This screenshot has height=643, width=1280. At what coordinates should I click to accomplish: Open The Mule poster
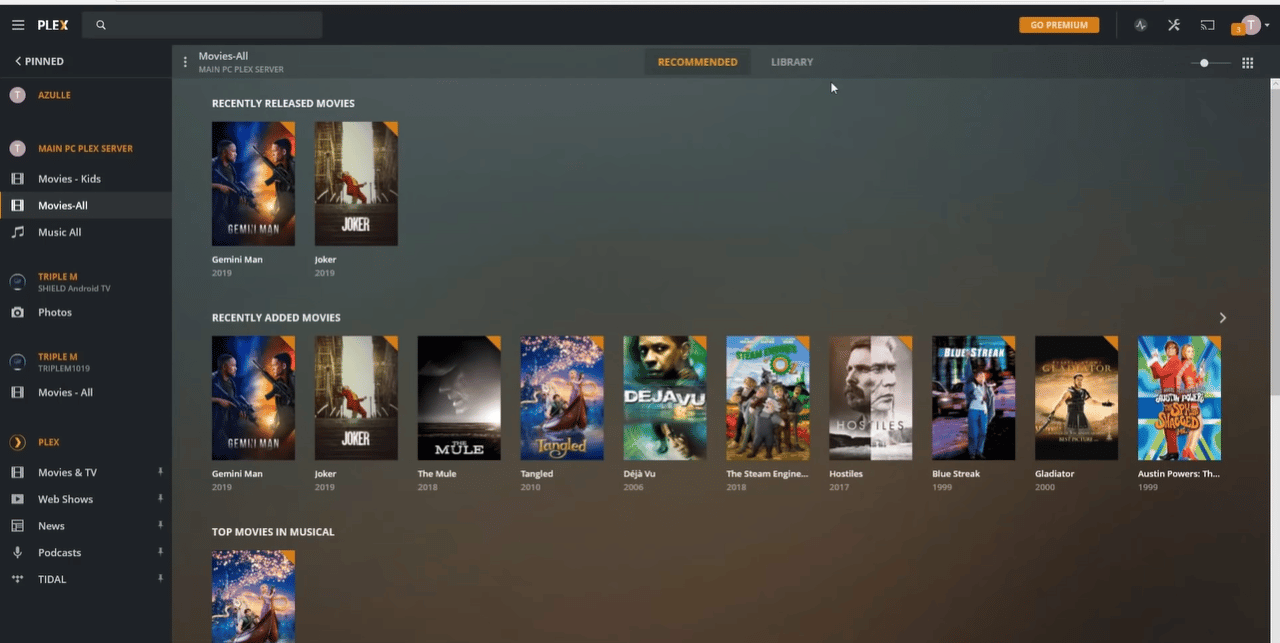[x=459, y=398]
